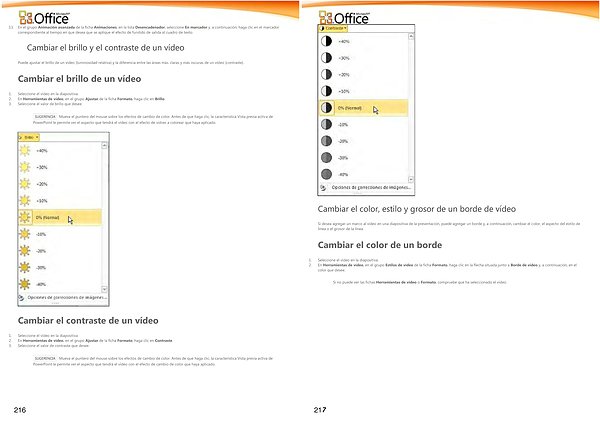Click the 0% (Normal) contrast option

(x=364, y=108)
